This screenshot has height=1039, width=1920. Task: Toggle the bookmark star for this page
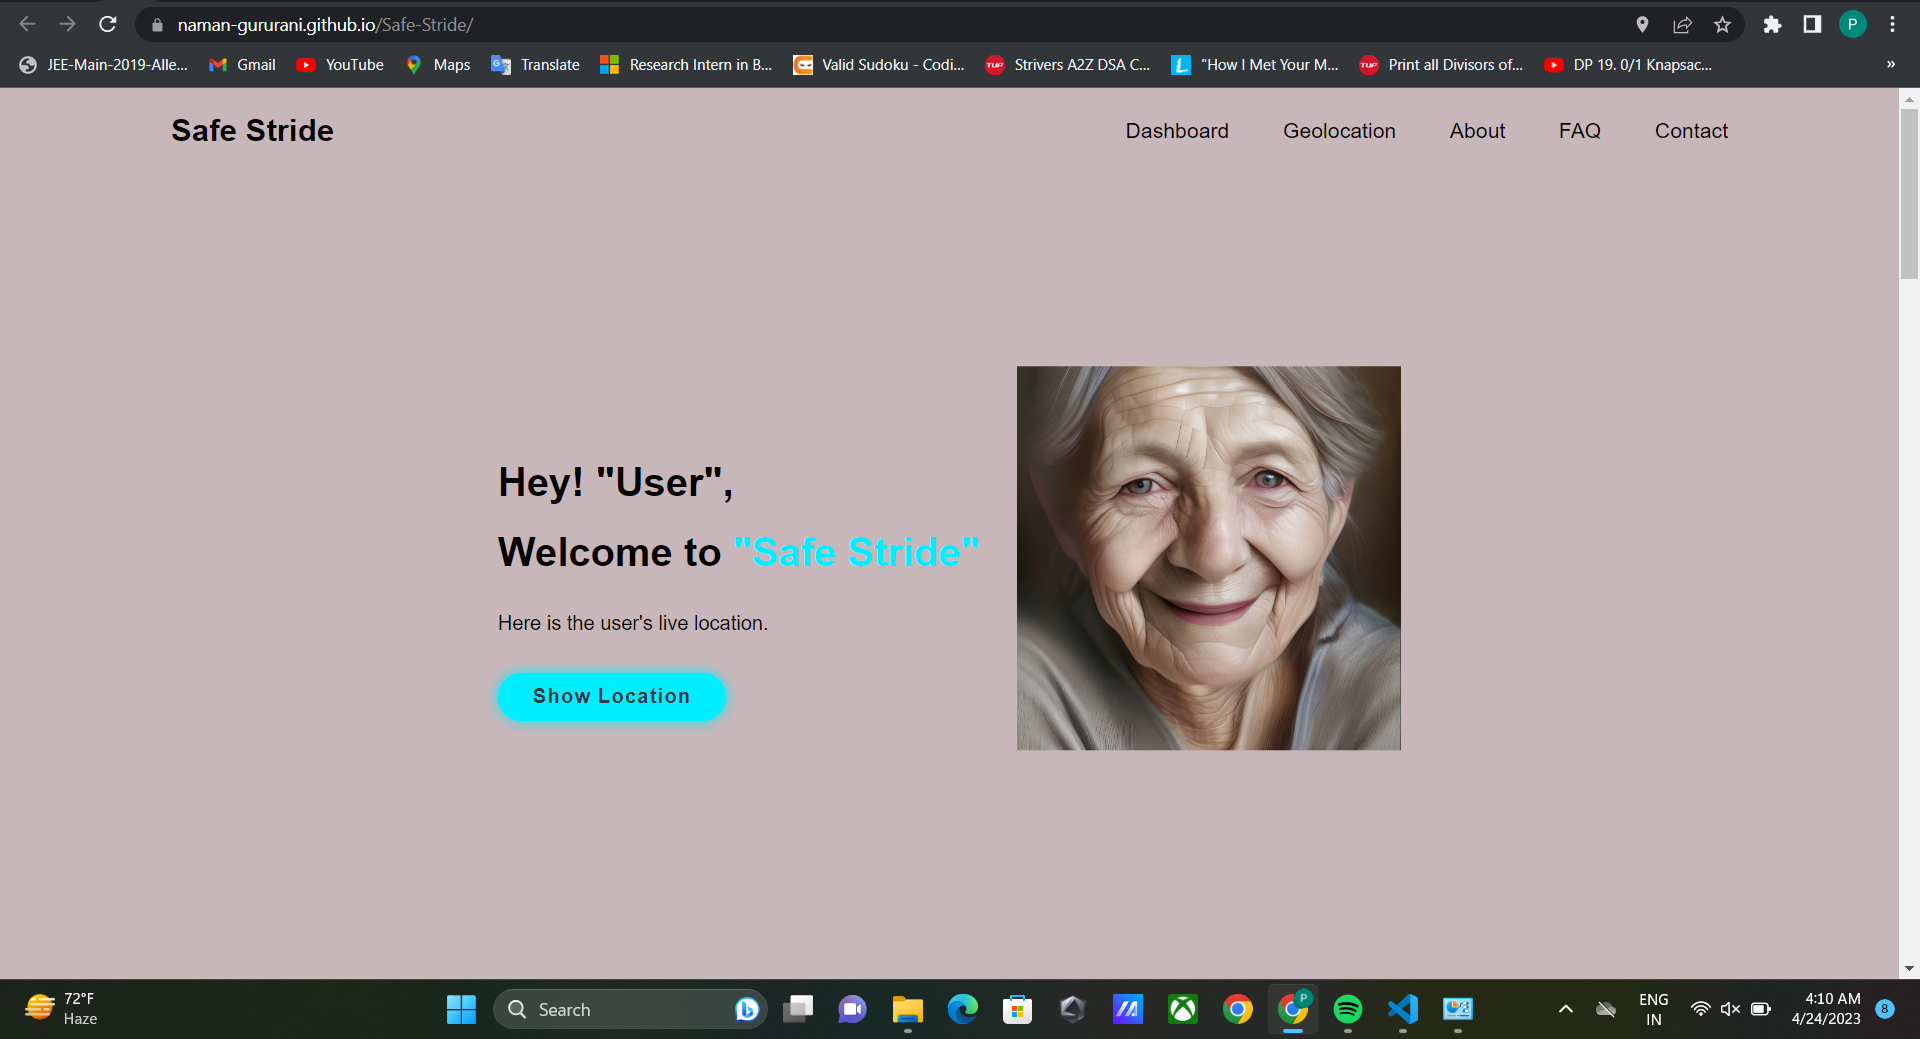tap(1723, 24)
